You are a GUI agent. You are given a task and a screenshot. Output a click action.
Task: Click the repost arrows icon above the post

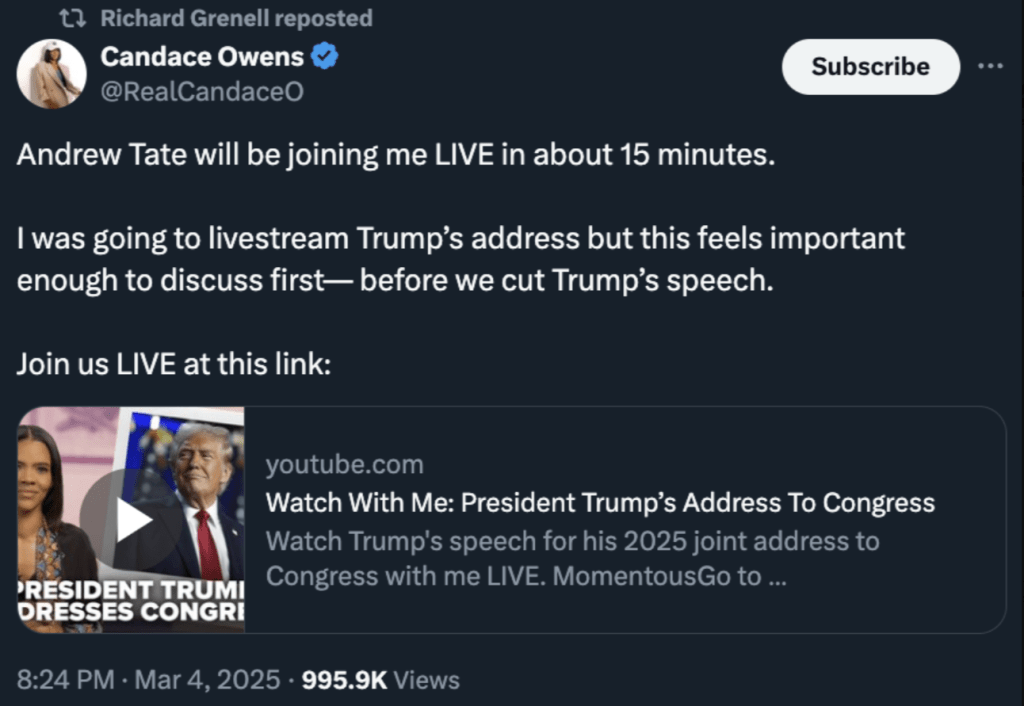coord(72,18)
